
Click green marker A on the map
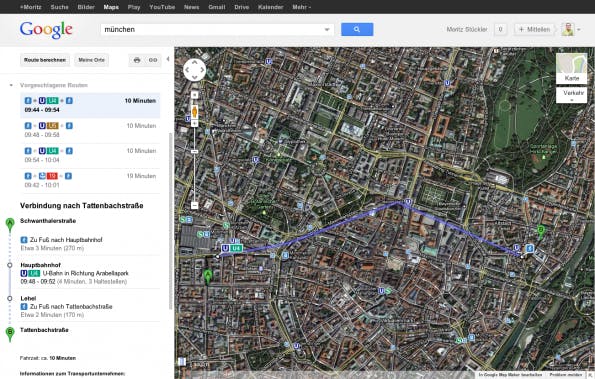point(207,277)
